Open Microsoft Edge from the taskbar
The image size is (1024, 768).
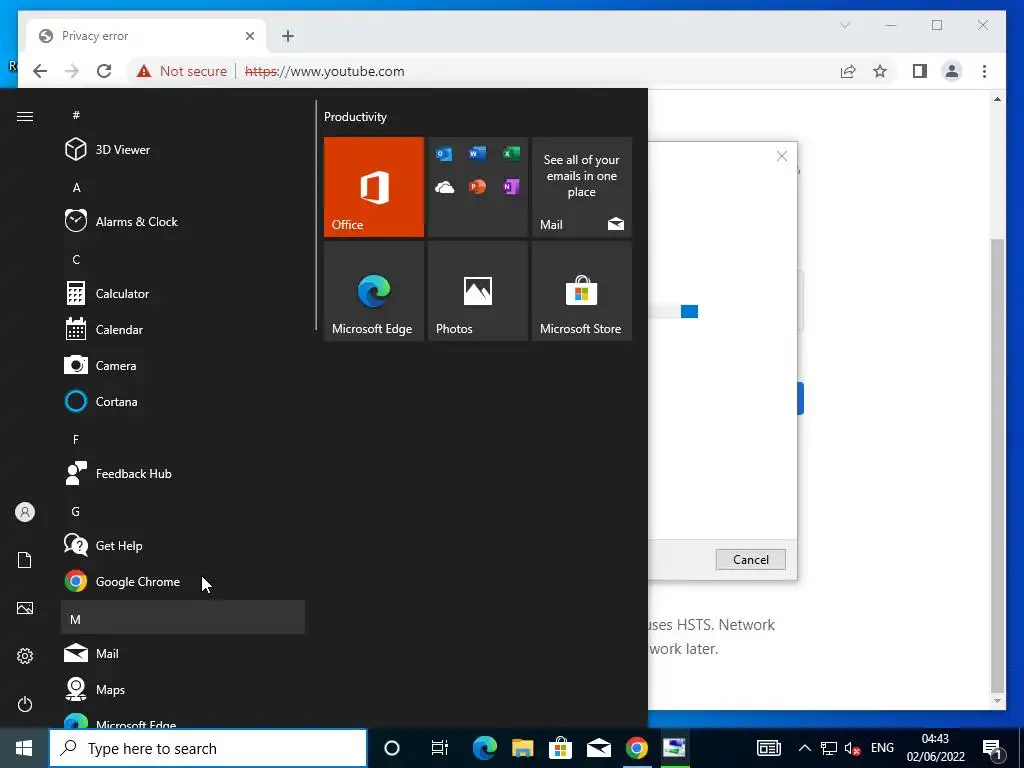(x=484, y=748)
